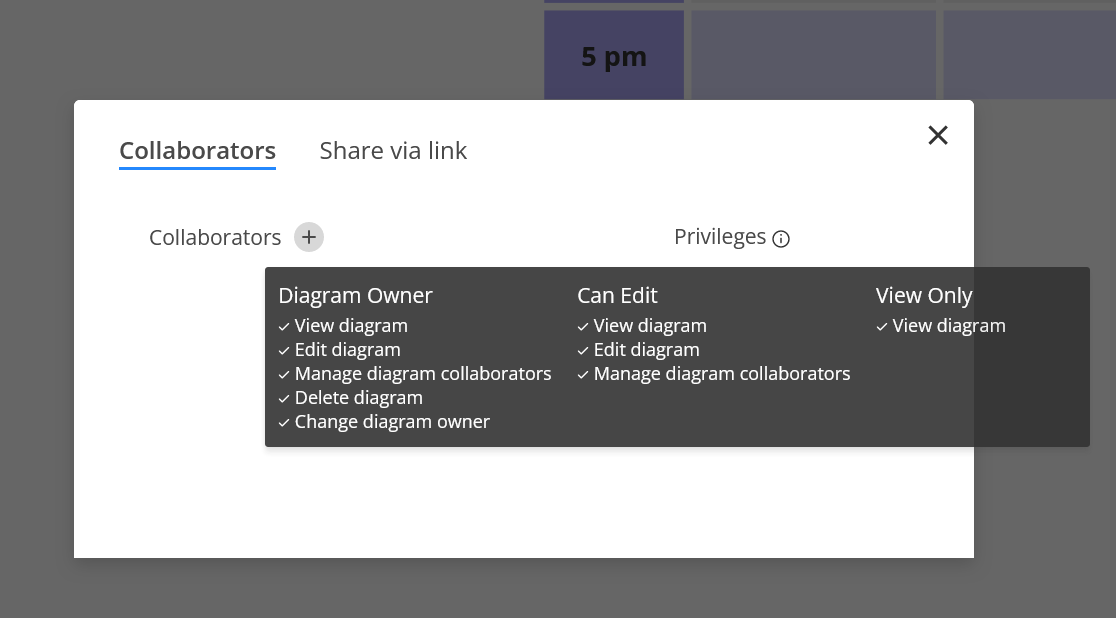Click the Privileges column label

click(719, 237)
